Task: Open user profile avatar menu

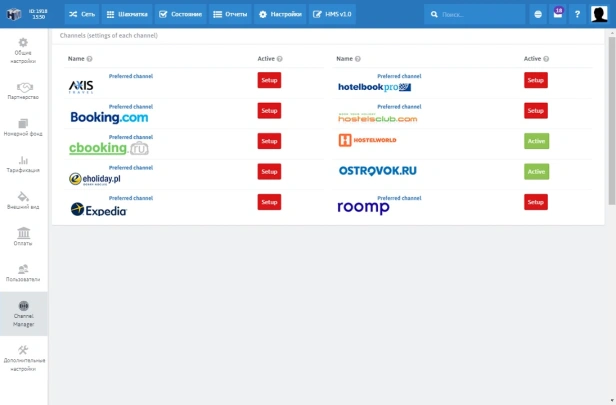Action: pyautogui.click(x=600, y=14)
